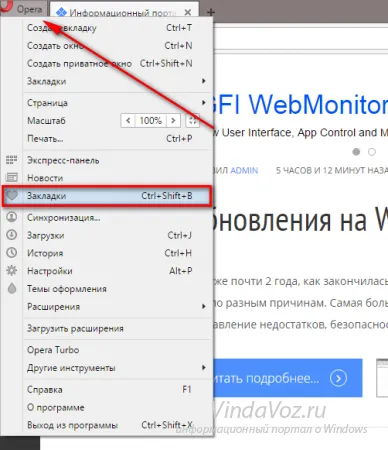Expand Другие инструменты submenu arrow

tap(204, 368)
